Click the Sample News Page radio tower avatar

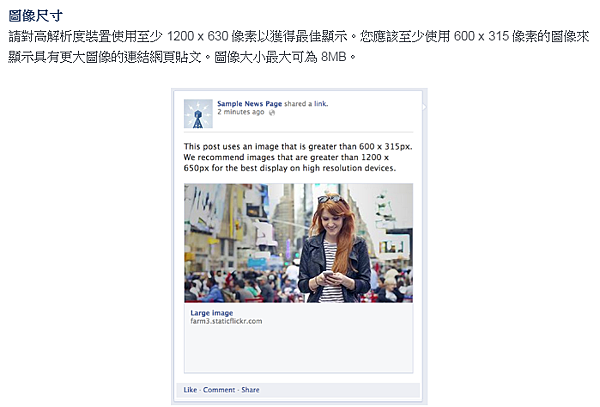click(x=198, y=114)
